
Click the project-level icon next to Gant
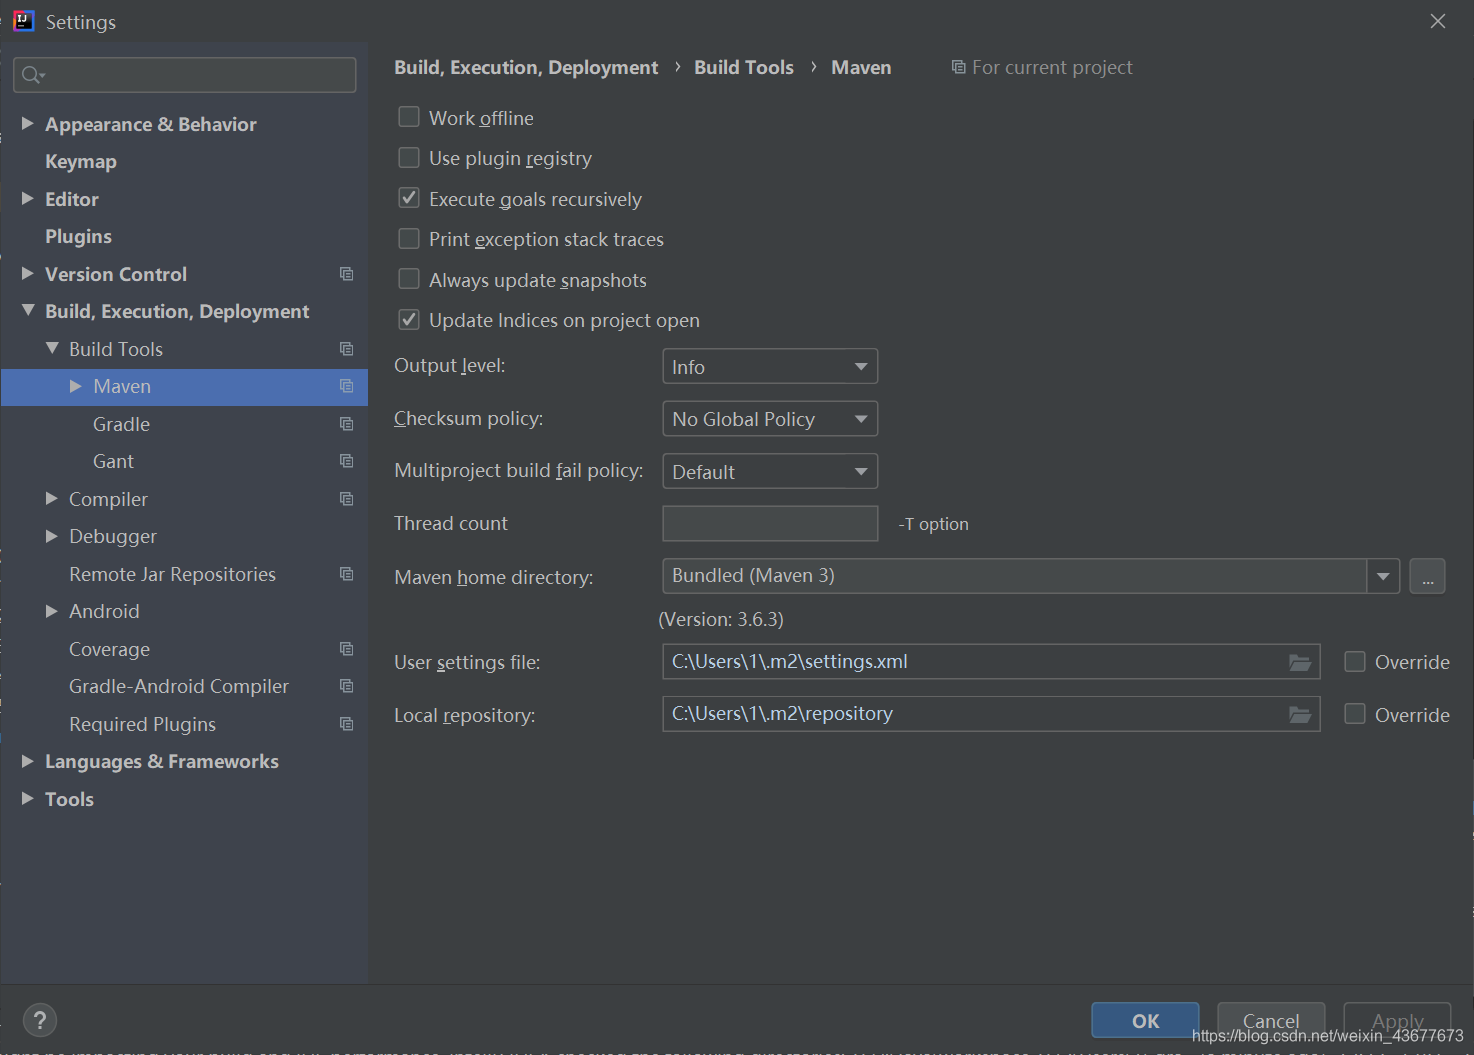coord(346,461)
